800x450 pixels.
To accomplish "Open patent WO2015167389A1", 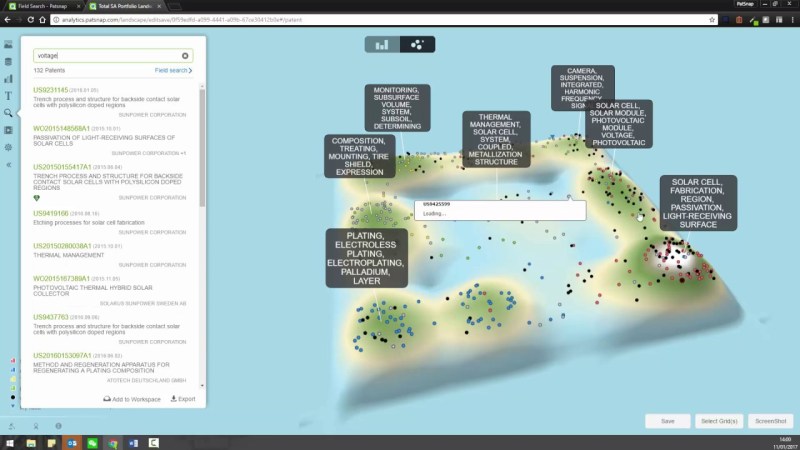I will 61,279.
